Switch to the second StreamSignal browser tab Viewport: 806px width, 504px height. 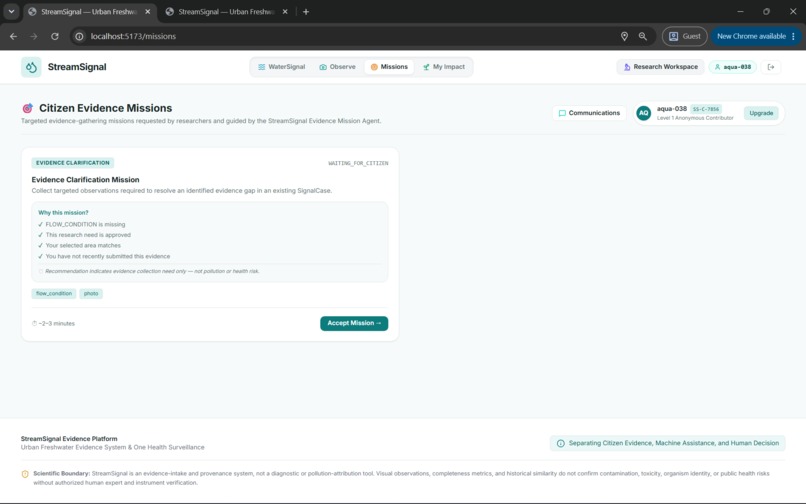tap(226, 11)
